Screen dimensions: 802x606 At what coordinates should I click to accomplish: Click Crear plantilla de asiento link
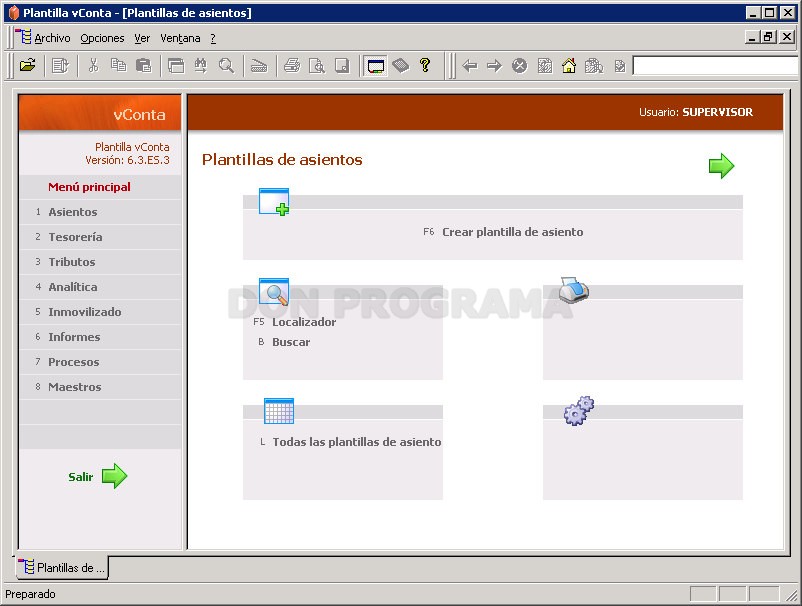click(x=513, y=232)
